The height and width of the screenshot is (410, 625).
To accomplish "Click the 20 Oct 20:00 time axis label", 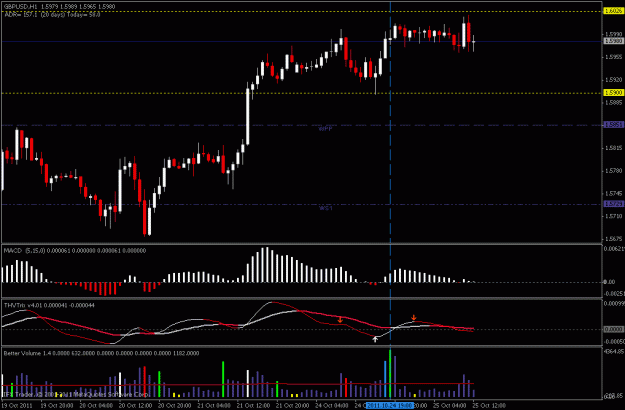I will tap(174, 406).
